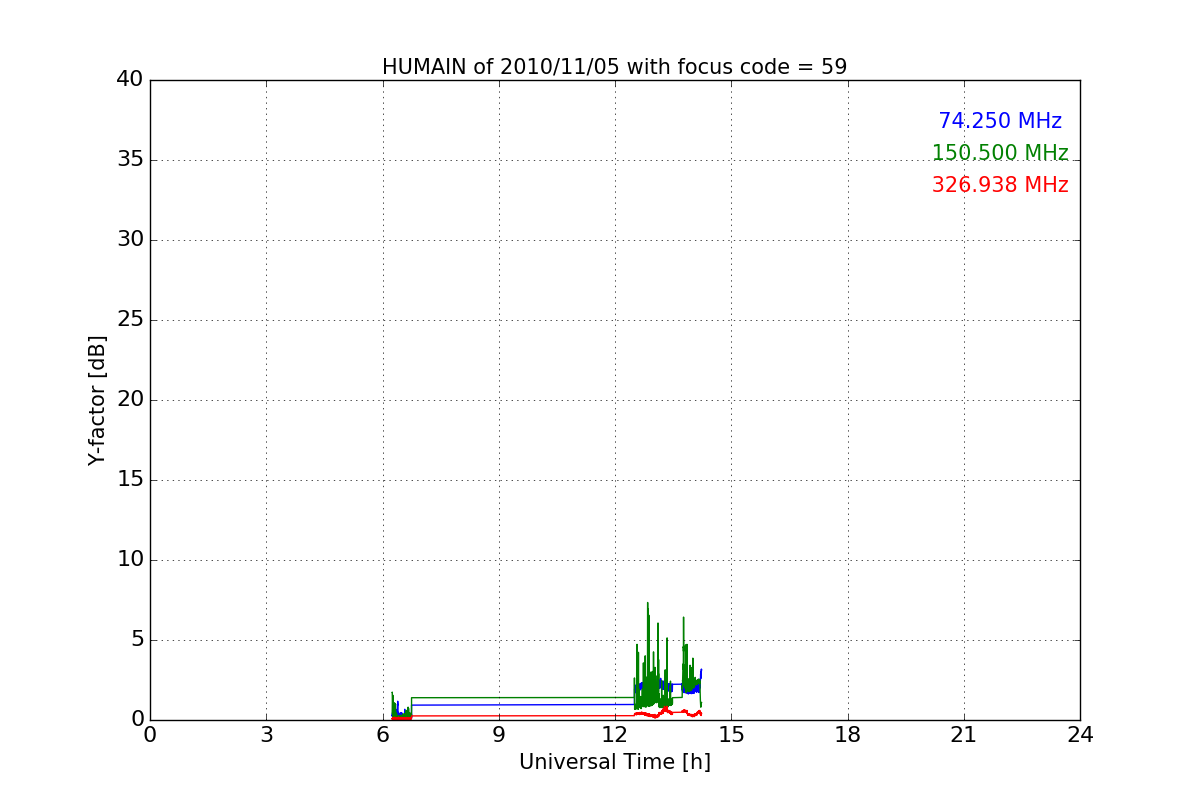Select the green '150.500 MHz' legend label
Screen dimensions: 1200x800
coord(1000,153)
